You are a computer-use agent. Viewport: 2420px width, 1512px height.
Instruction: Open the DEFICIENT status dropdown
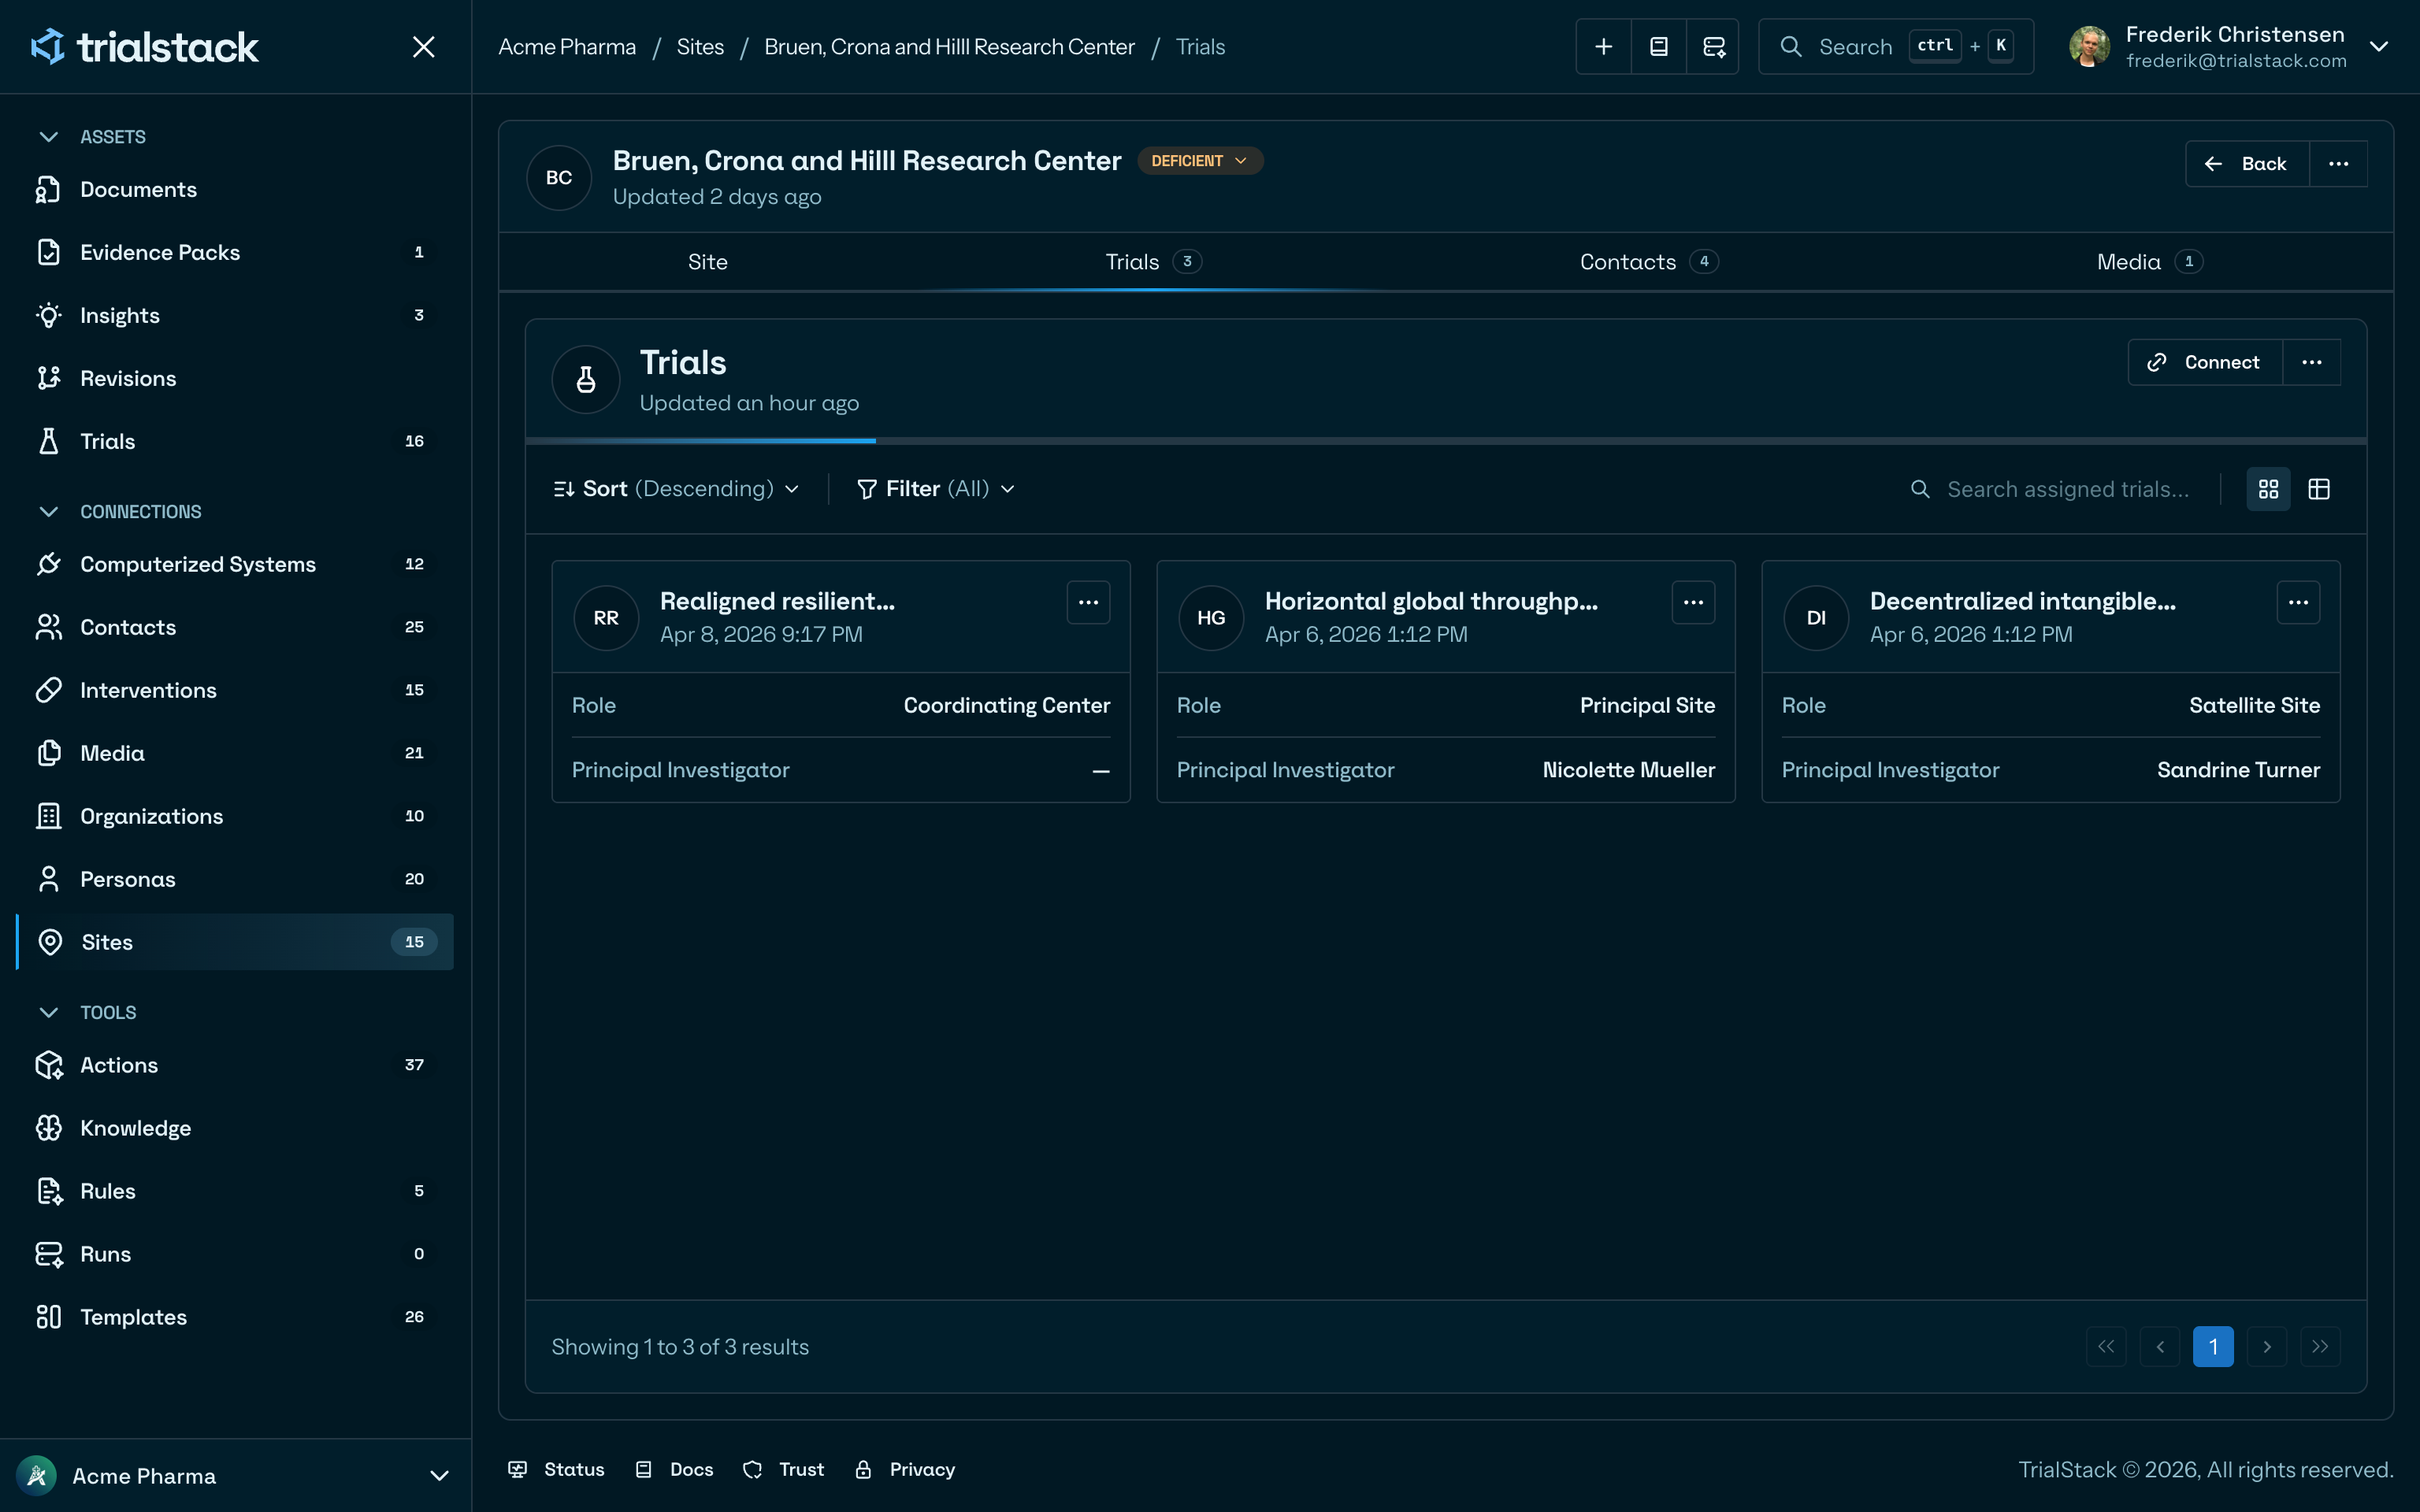[1200, 161]
